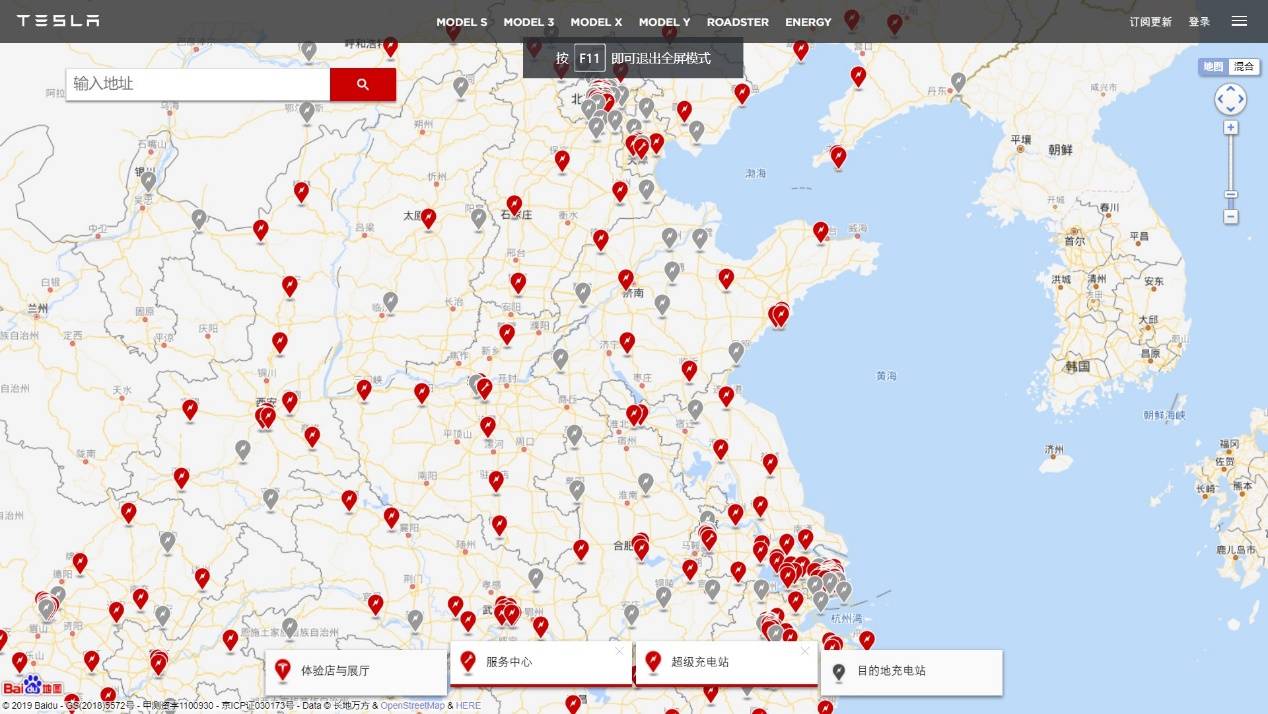Click the zoom in plus button
Viewport: 1268px width, 714px height.
[x=1230, y=127]
